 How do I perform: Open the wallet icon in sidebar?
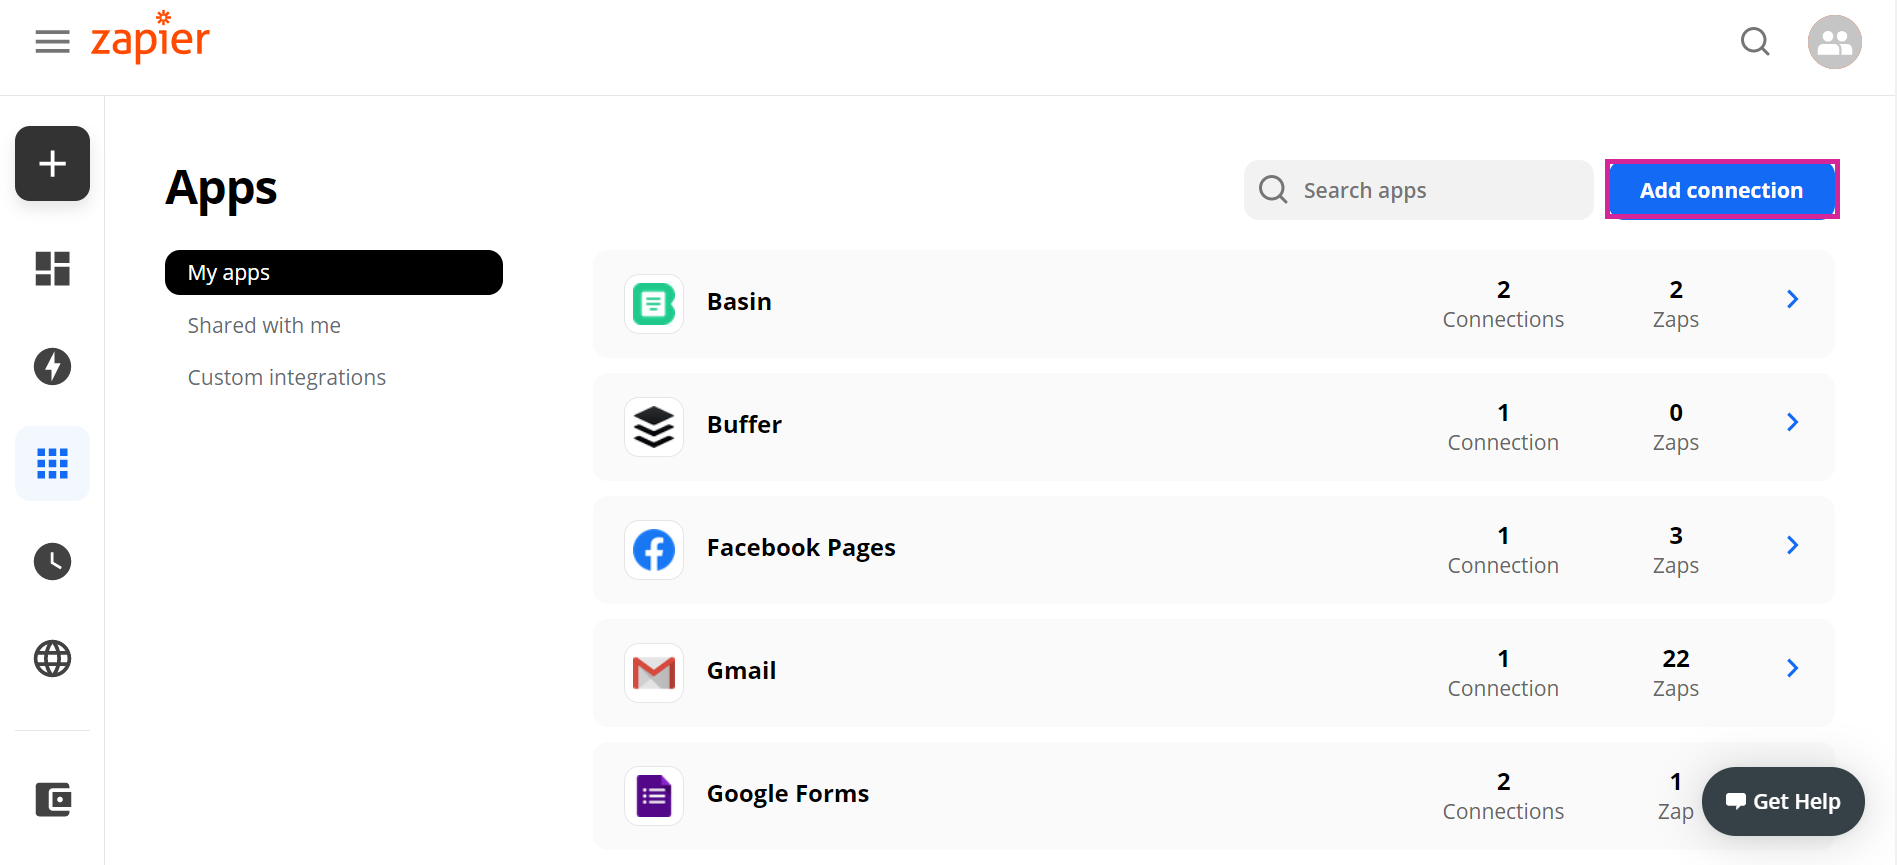pyautogui.click(x=52, y=799)
